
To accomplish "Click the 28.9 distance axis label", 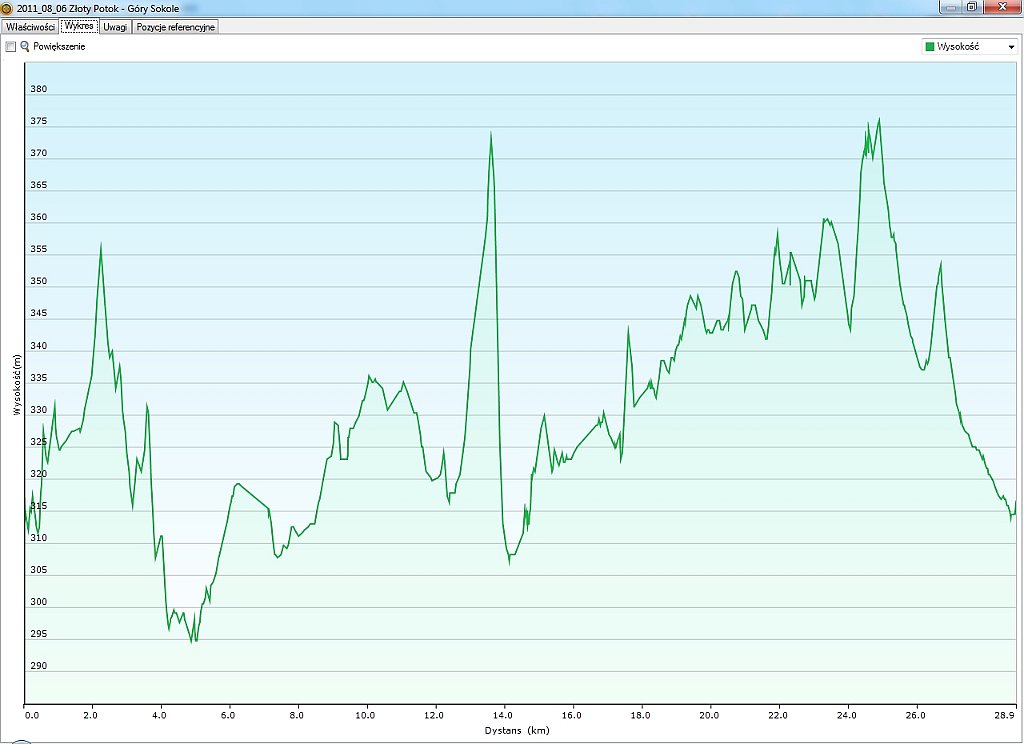I will click(1008, 716).
